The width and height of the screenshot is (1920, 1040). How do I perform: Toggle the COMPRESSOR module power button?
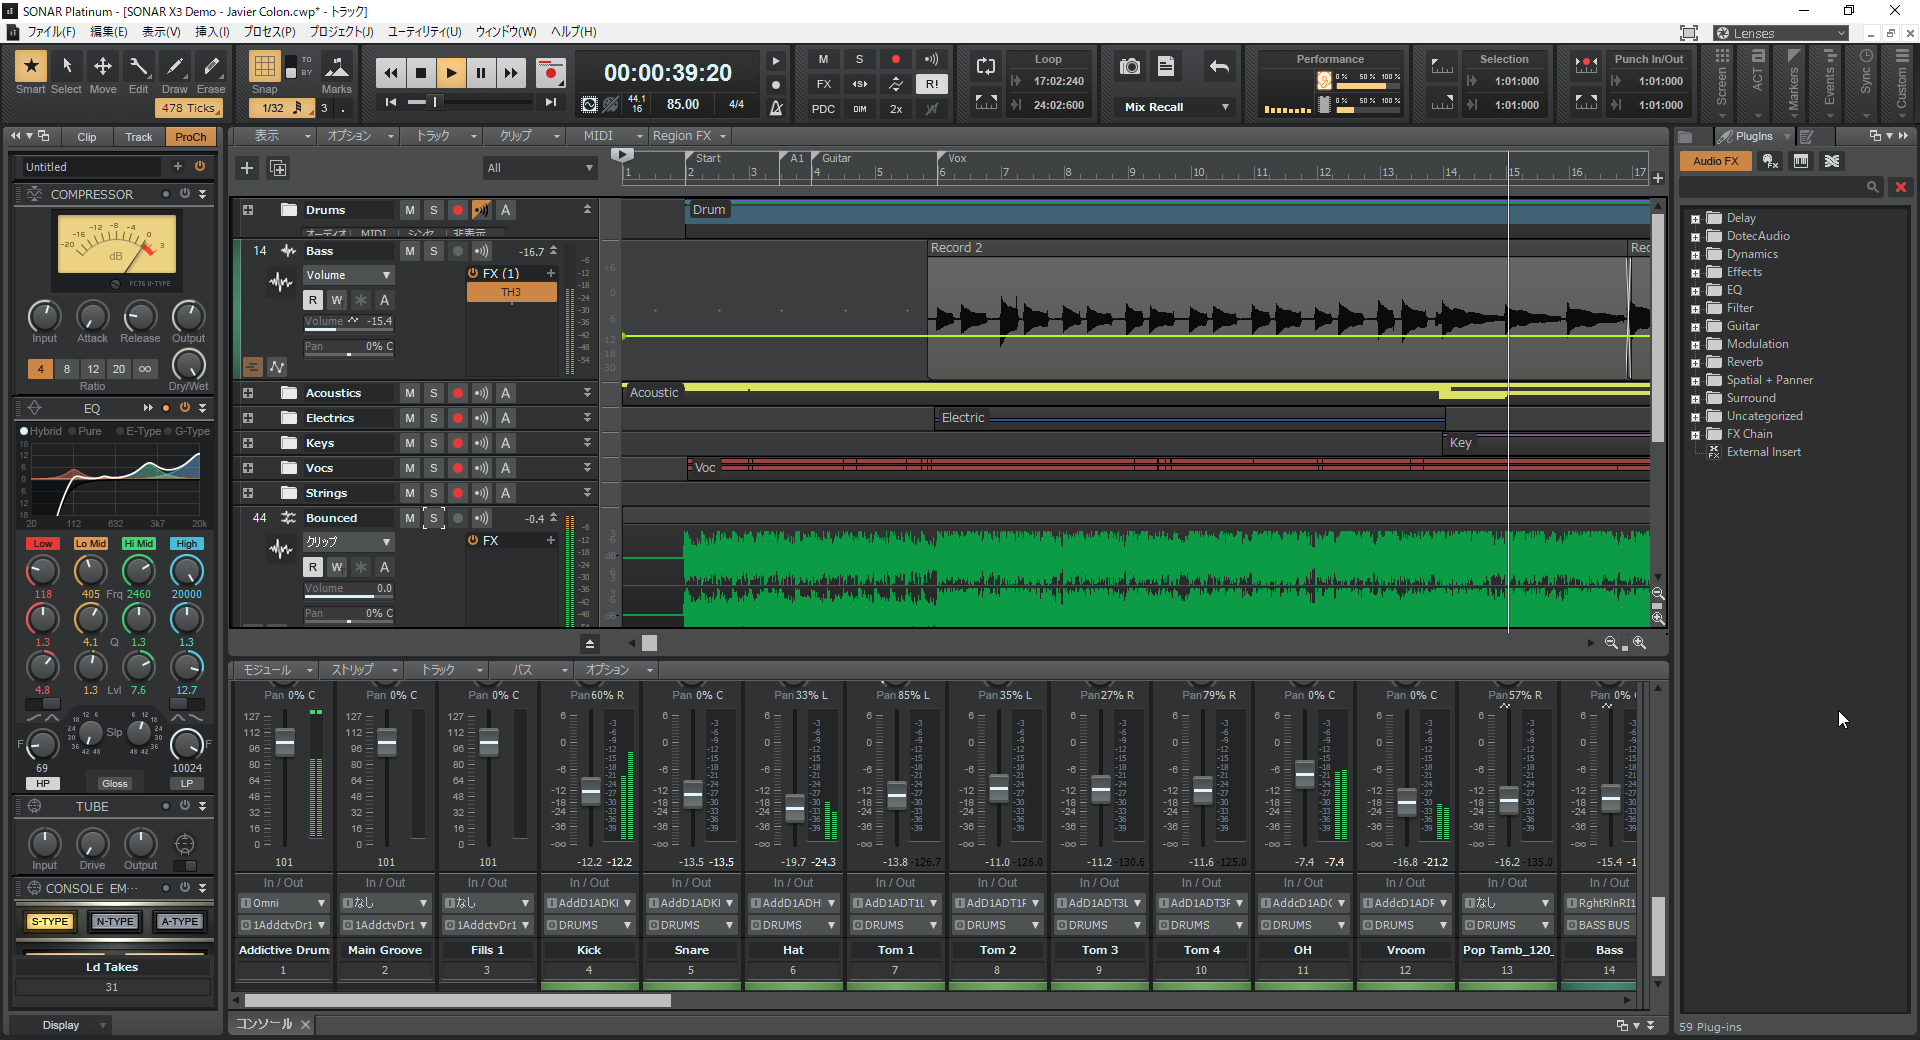tap(184, 194)
